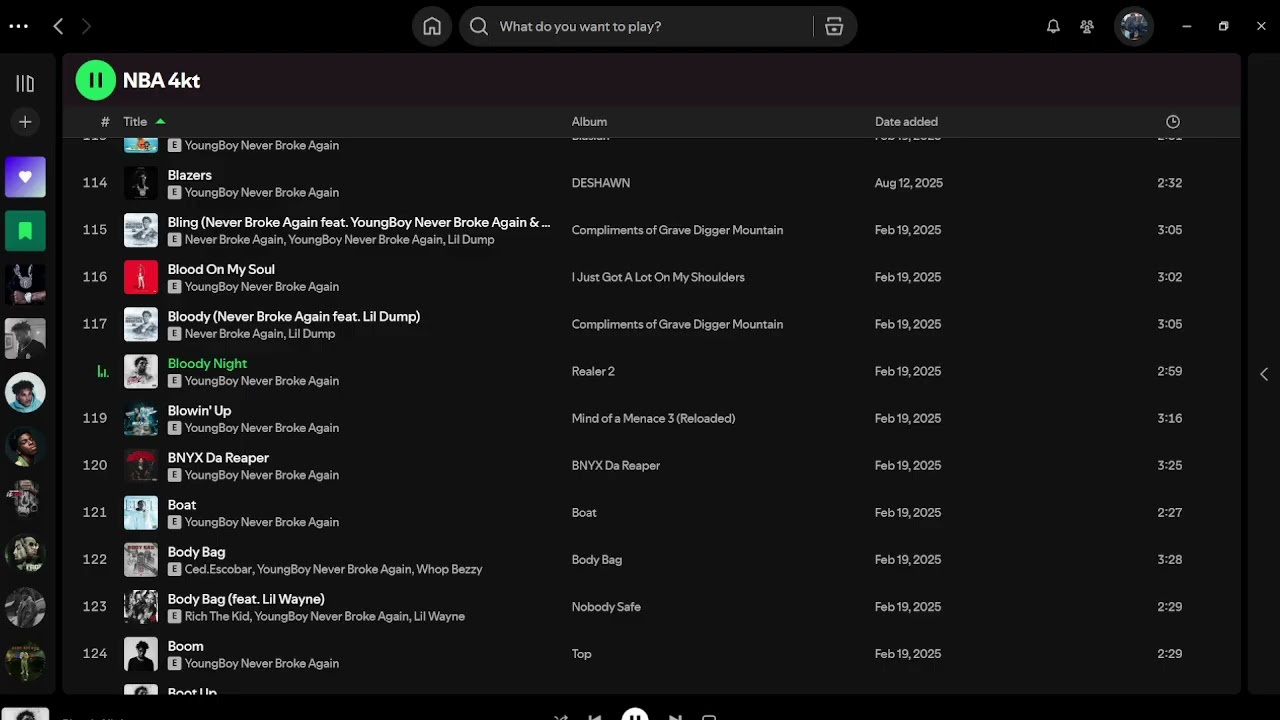Click the search magnifier icon
This screenshot has width=1280, height=720.
point(479,27)
